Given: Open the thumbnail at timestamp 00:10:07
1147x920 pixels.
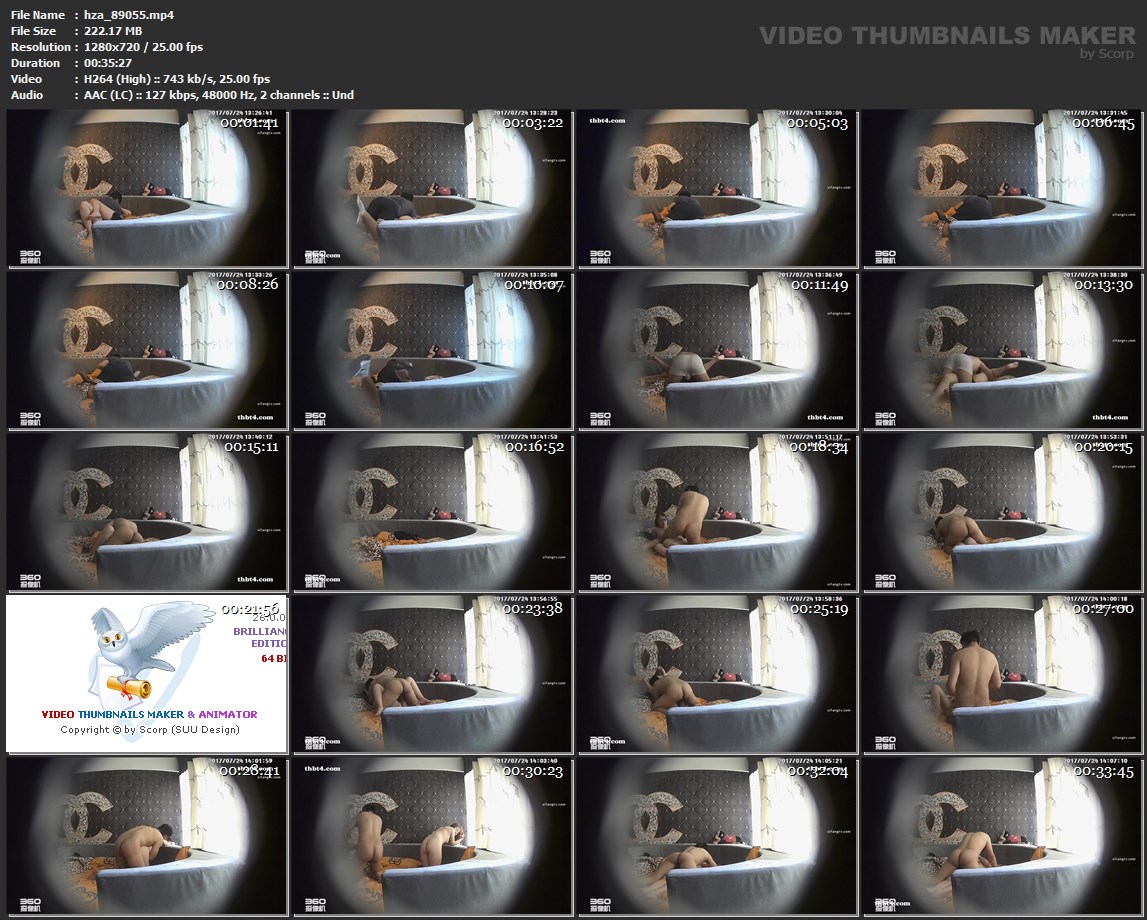Looking at the screenshot, I should [432, 350].
